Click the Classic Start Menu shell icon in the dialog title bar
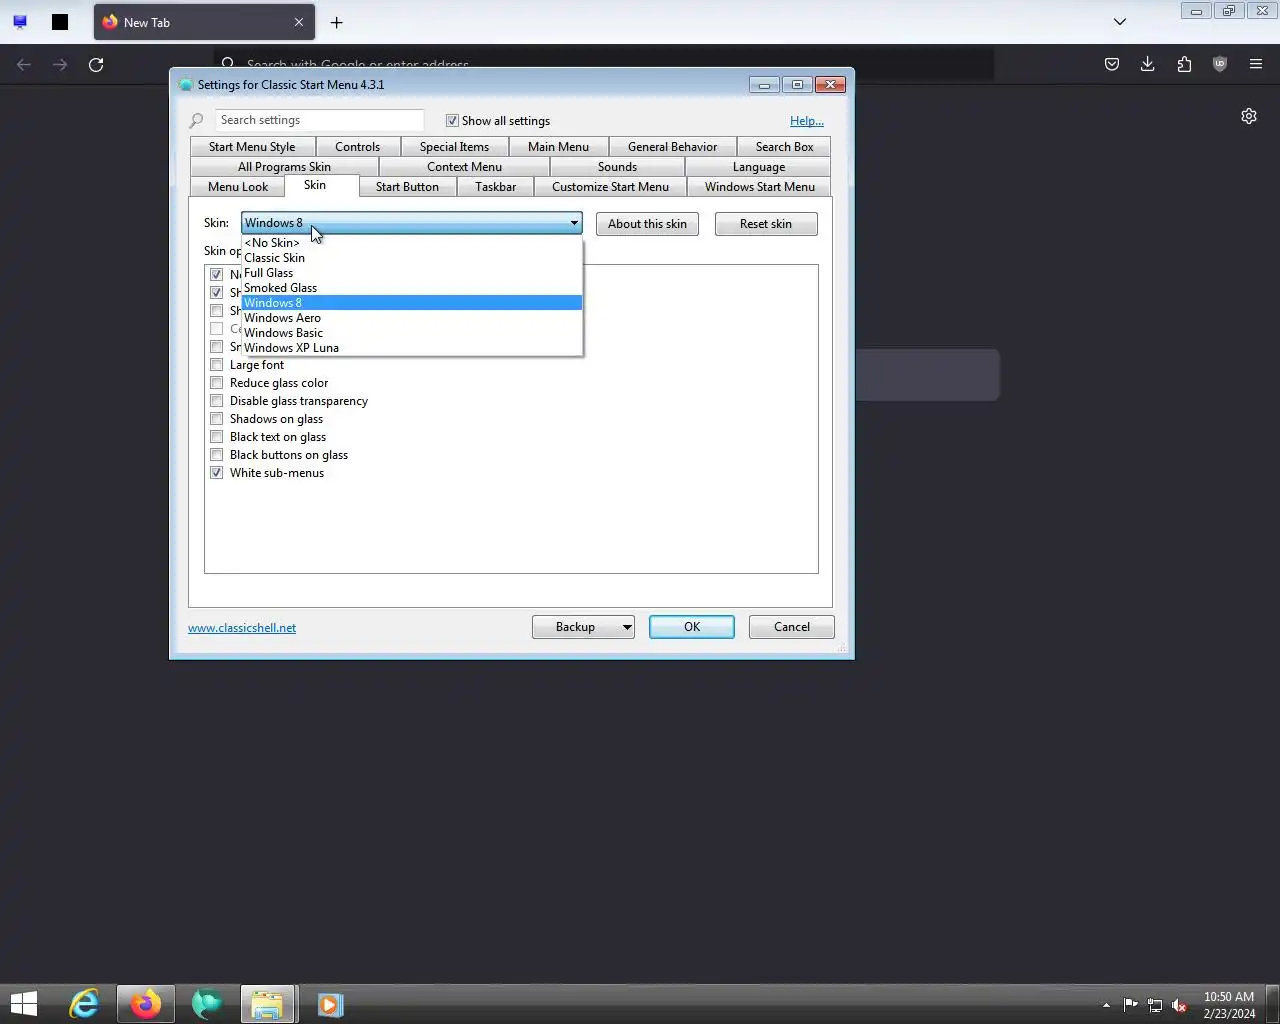This screenshot has width=1280, height=1024. [x=185, y=85]
